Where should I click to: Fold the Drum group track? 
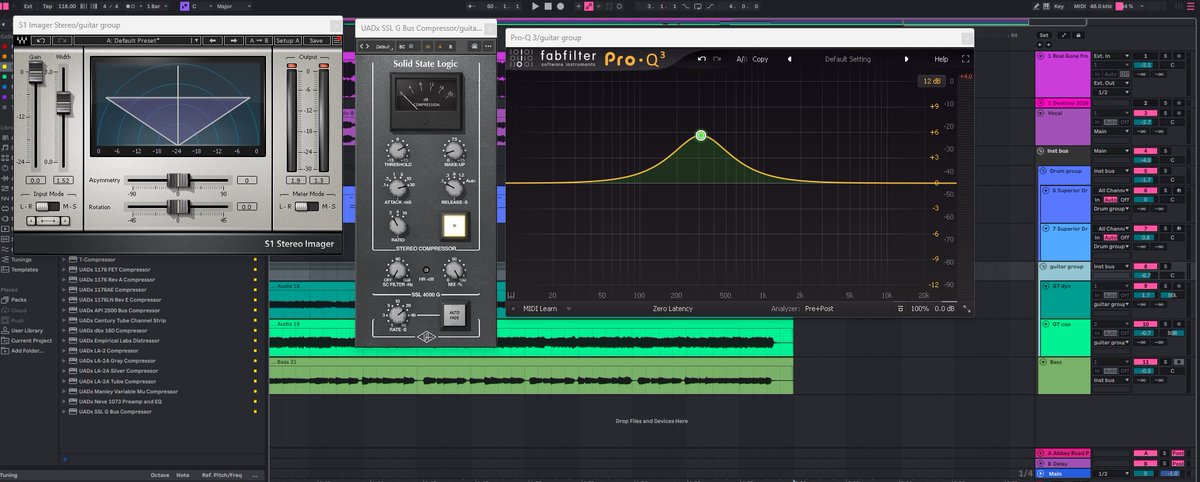coord(1041,171)
